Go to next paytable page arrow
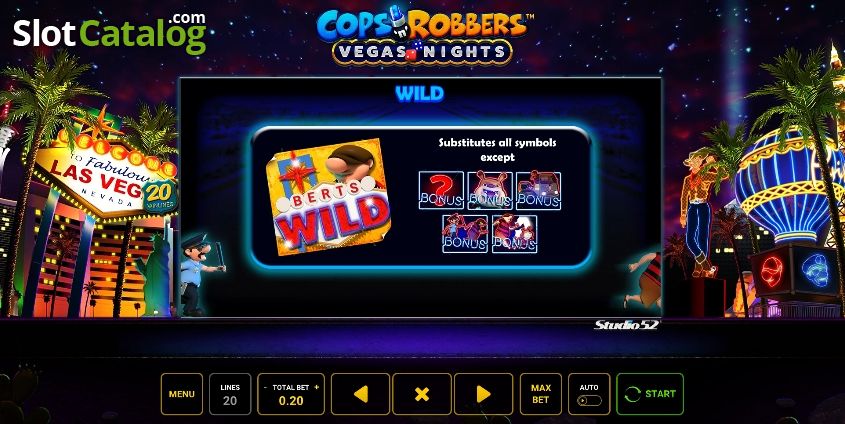The image size is (845, 424). 483,394
